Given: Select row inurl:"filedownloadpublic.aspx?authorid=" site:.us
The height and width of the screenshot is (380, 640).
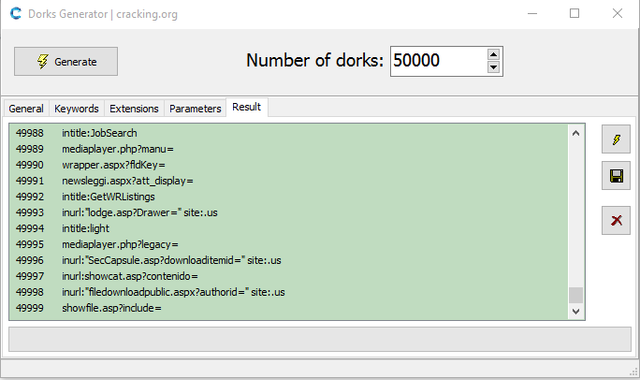Looking at the screenshot, I should pyautogui.click(x=288, y=292).
